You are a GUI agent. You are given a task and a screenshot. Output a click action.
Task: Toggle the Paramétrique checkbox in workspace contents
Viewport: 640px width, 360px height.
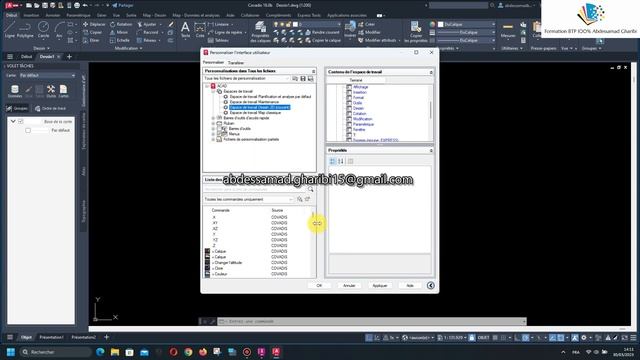pyautogui.click(x=349, y=124)
